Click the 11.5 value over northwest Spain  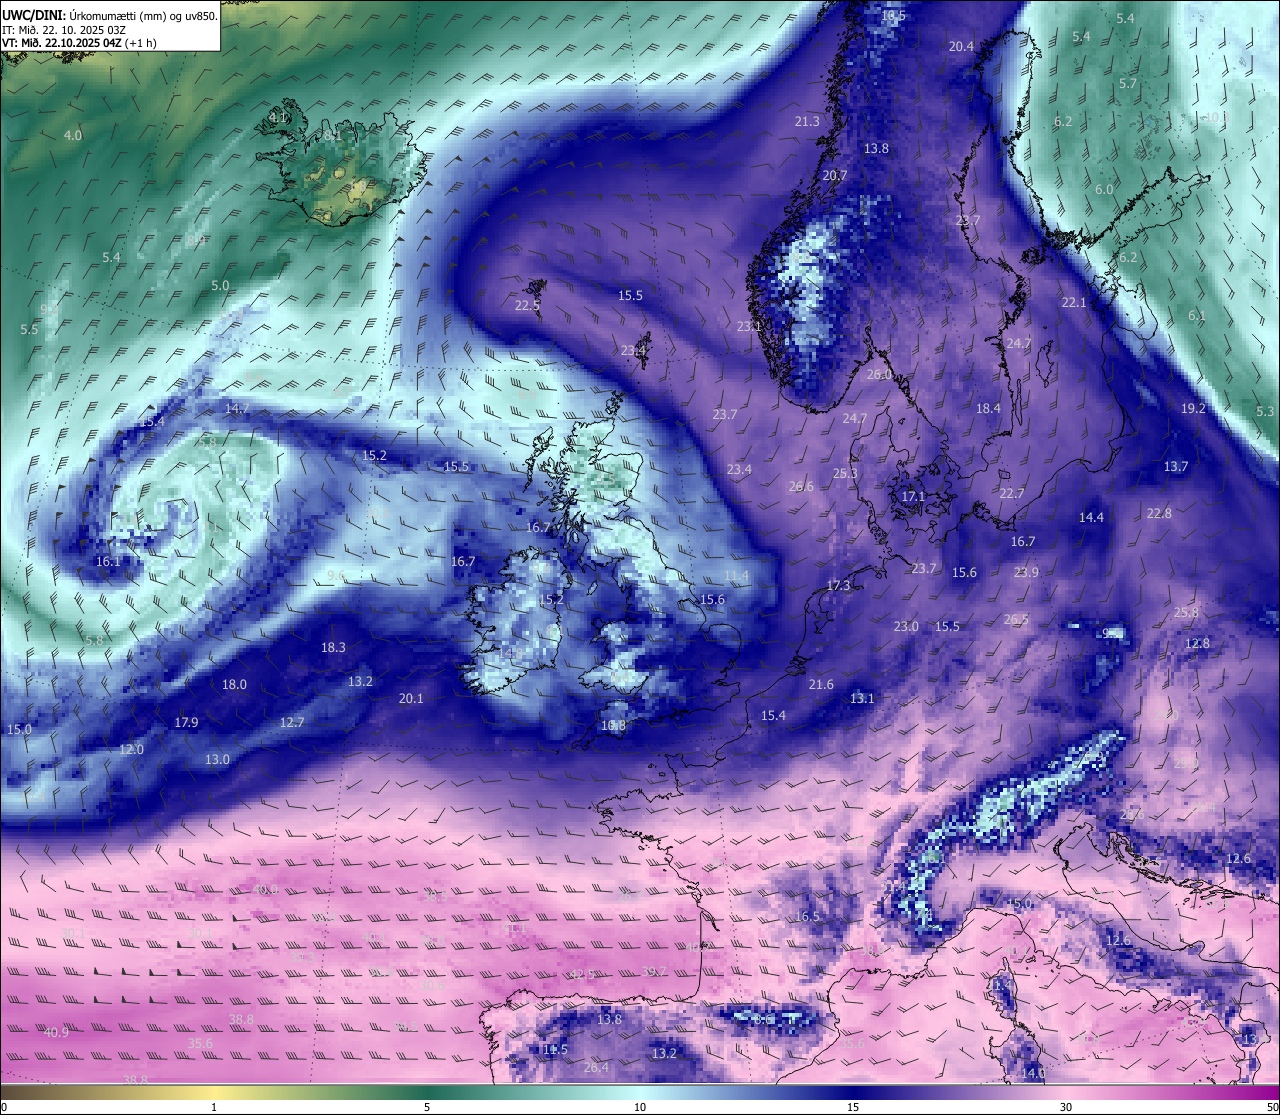555,1049
